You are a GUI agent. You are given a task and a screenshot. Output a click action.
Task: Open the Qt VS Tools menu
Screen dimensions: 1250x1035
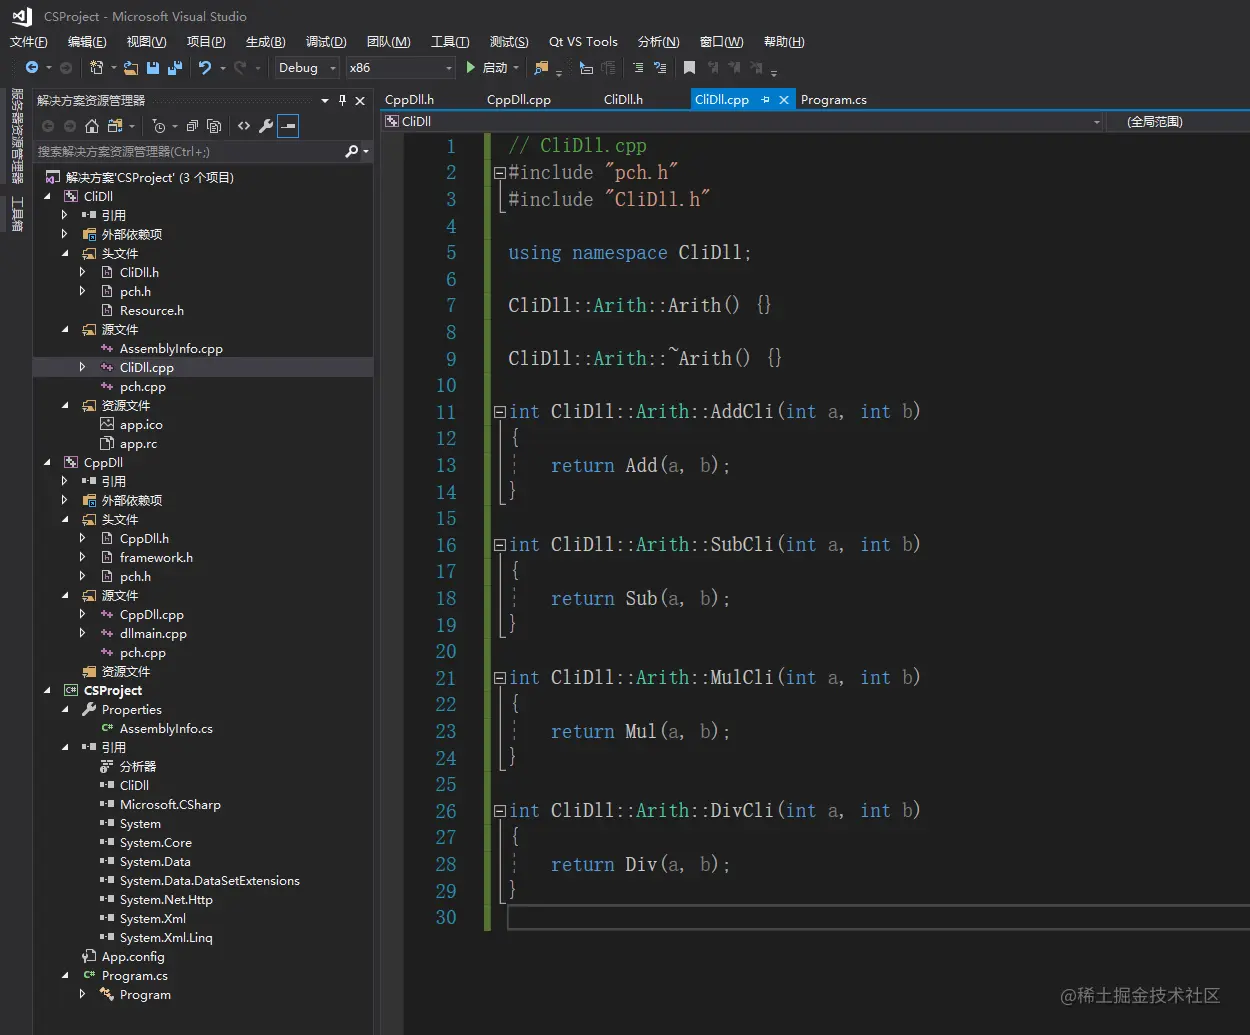tap(583, 42)
